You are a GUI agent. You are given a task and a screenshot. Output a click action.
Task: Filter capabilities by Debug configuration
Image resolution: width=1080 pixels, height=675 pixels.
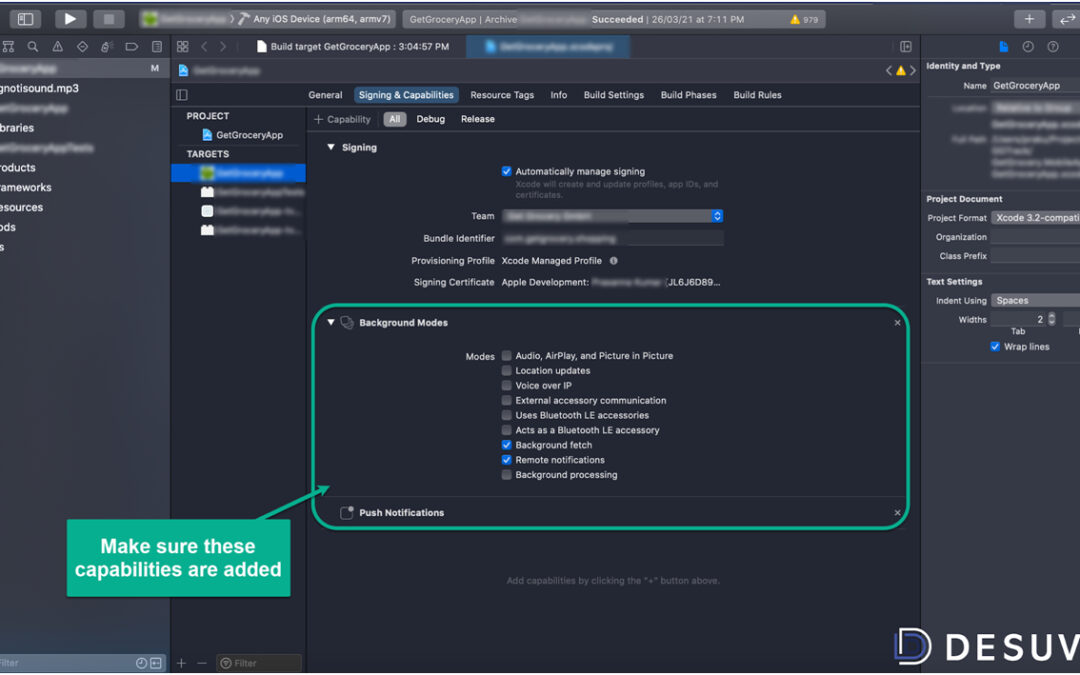pyautogui.click(x=430, y=119)
